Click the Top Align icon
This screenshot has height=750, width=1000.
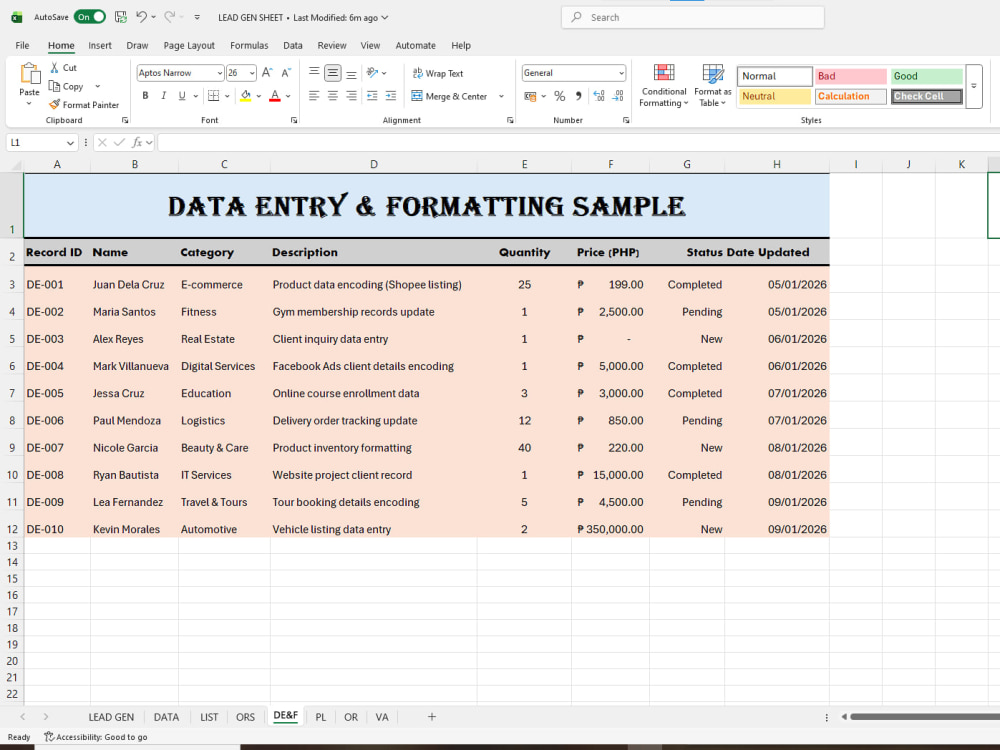314,73
